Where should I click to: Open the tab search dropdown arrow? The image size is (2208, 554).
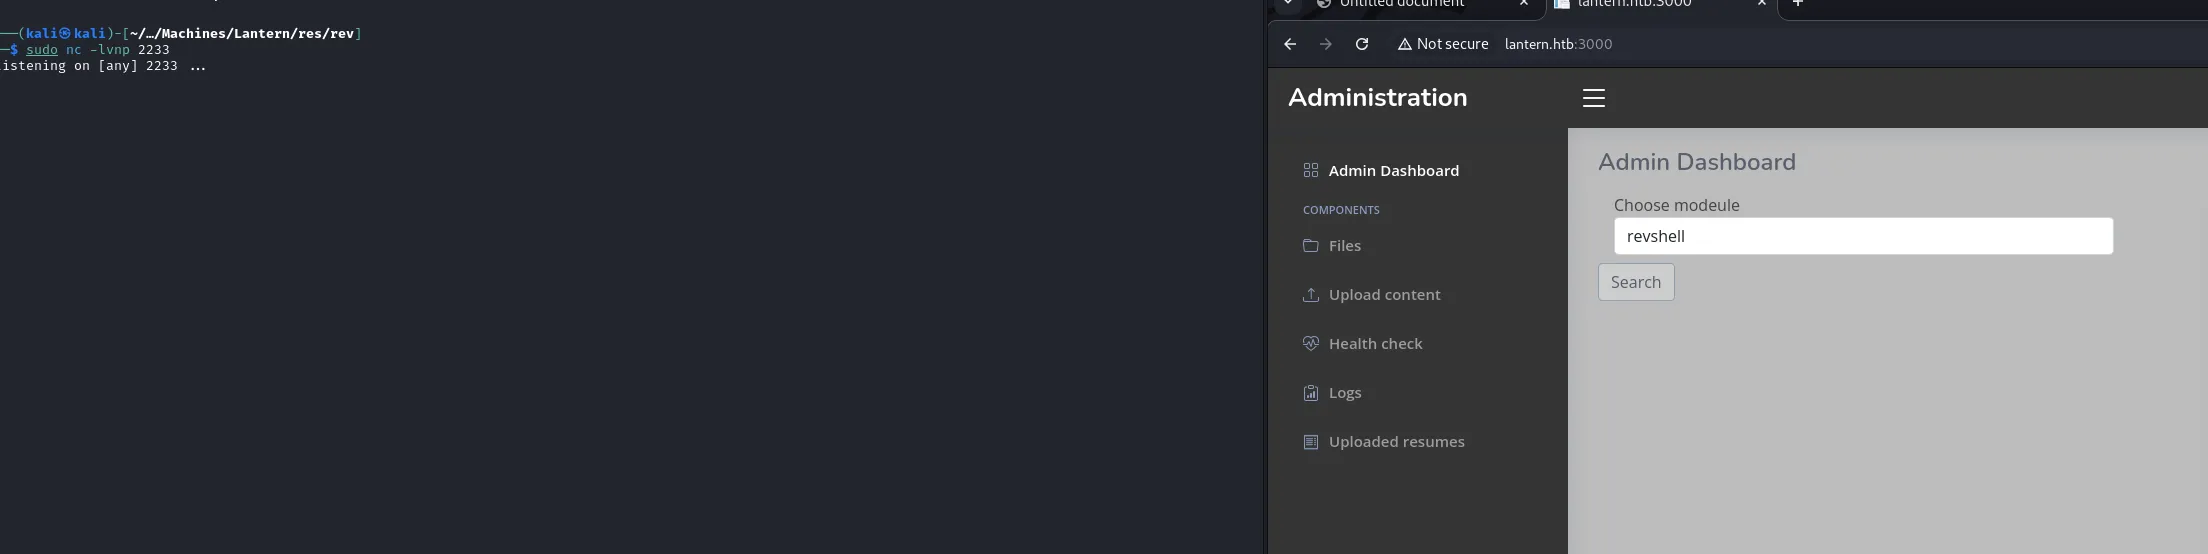1288,4
